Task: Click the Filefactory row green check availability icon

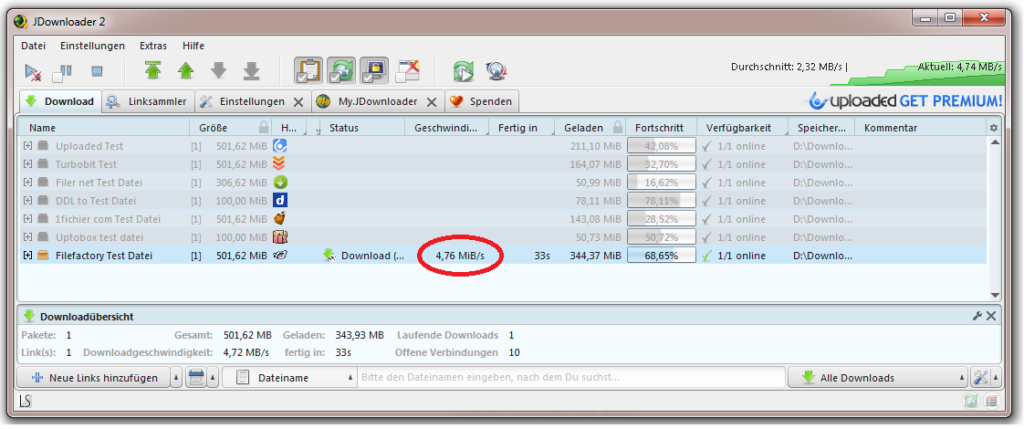Action: 706,256
